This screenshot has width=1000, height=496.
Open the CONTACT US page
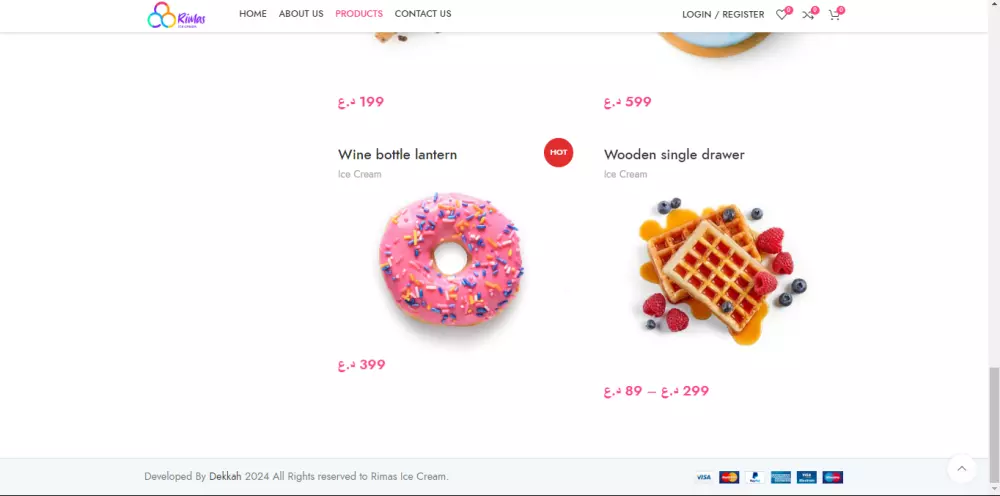pos(423,14)
